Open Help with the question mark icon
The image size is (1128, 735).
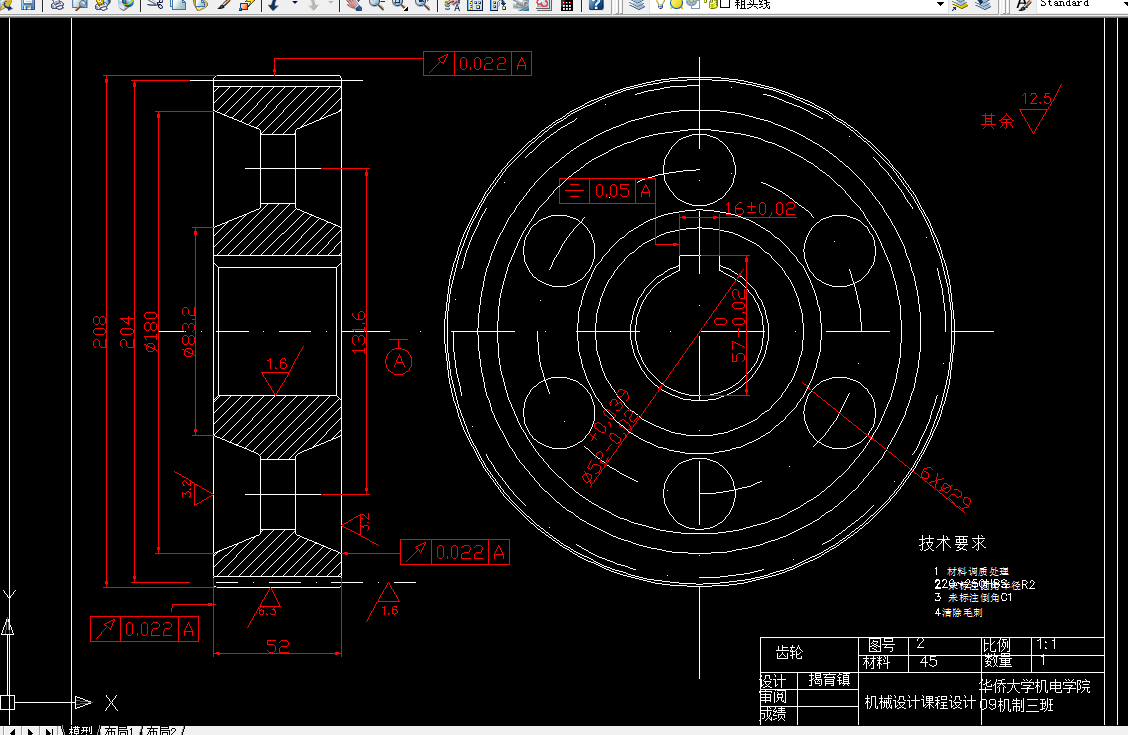(596, 4)
